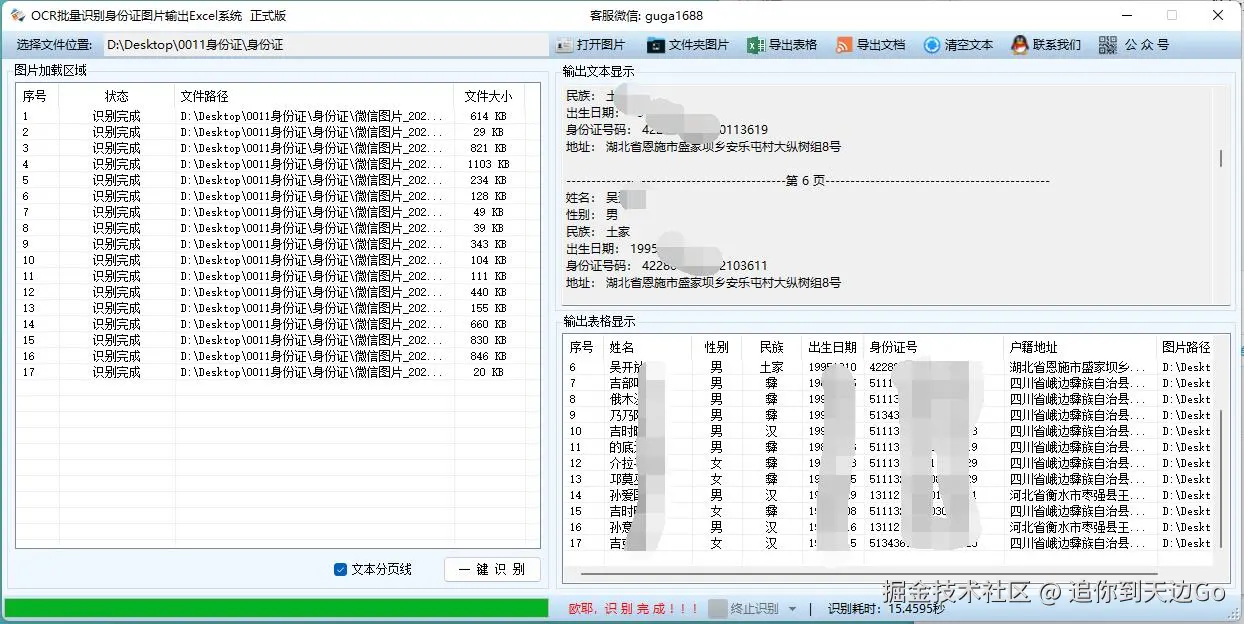Show QR code with the 公众号 icon
Image resolution: width=1244 pixels, height=624 pixels.
(x=1110, y=44)
